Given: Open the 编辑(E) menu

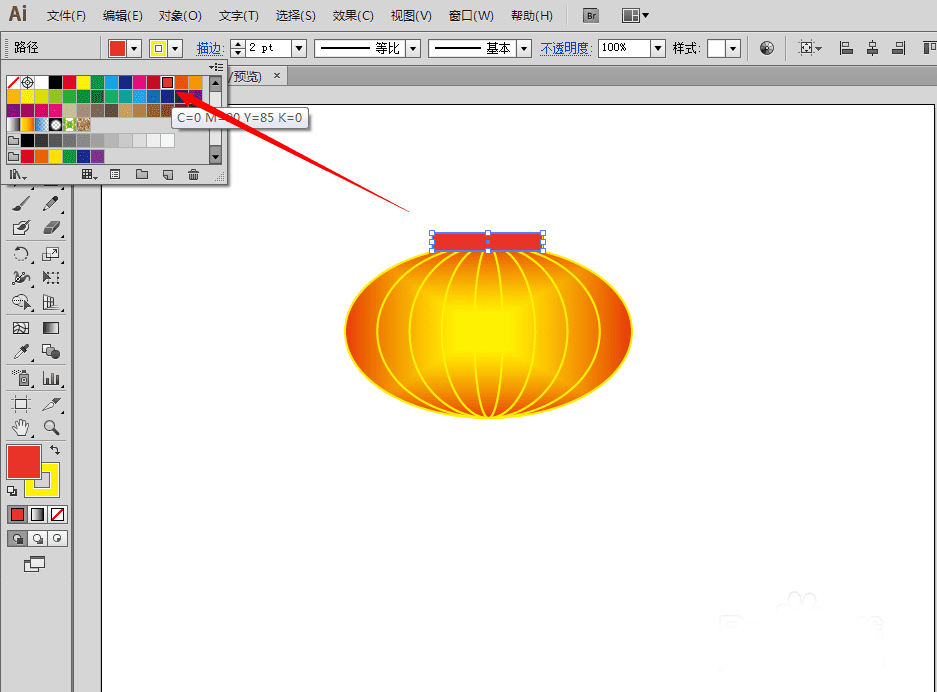Looking at the screenshot, I should [x=123, y=16].
